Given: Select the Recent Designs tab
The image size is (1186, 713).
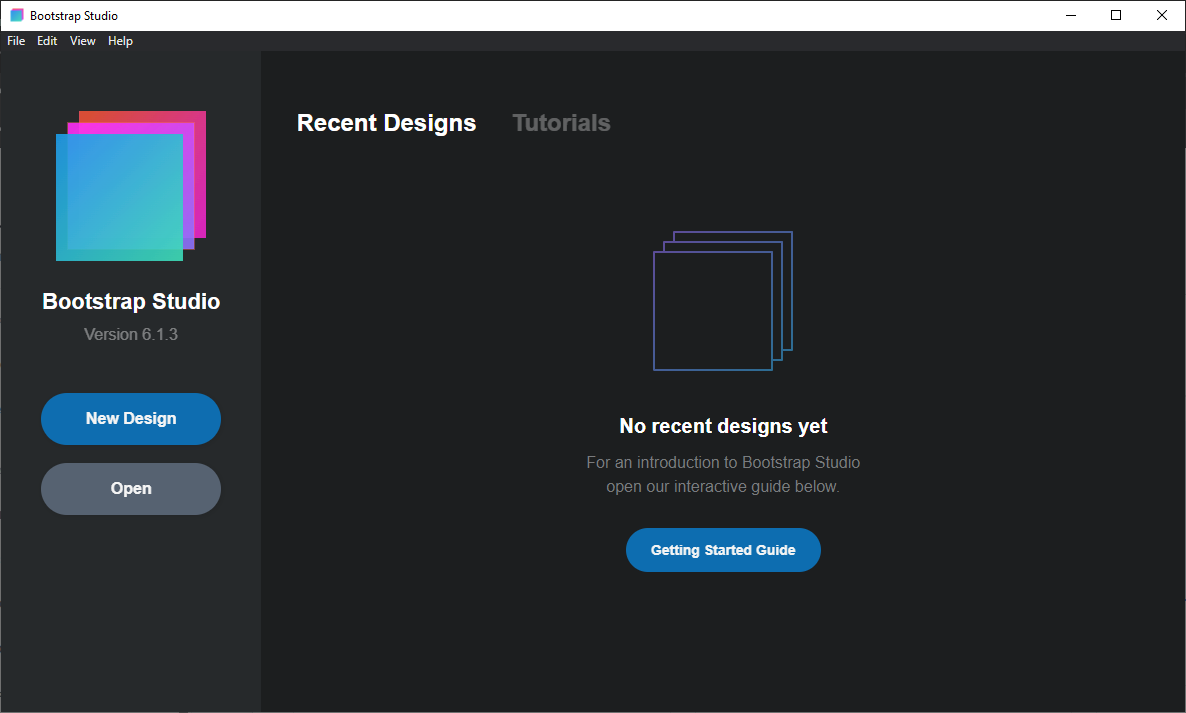Looking at the screenshot, I should tap(386, 123).
